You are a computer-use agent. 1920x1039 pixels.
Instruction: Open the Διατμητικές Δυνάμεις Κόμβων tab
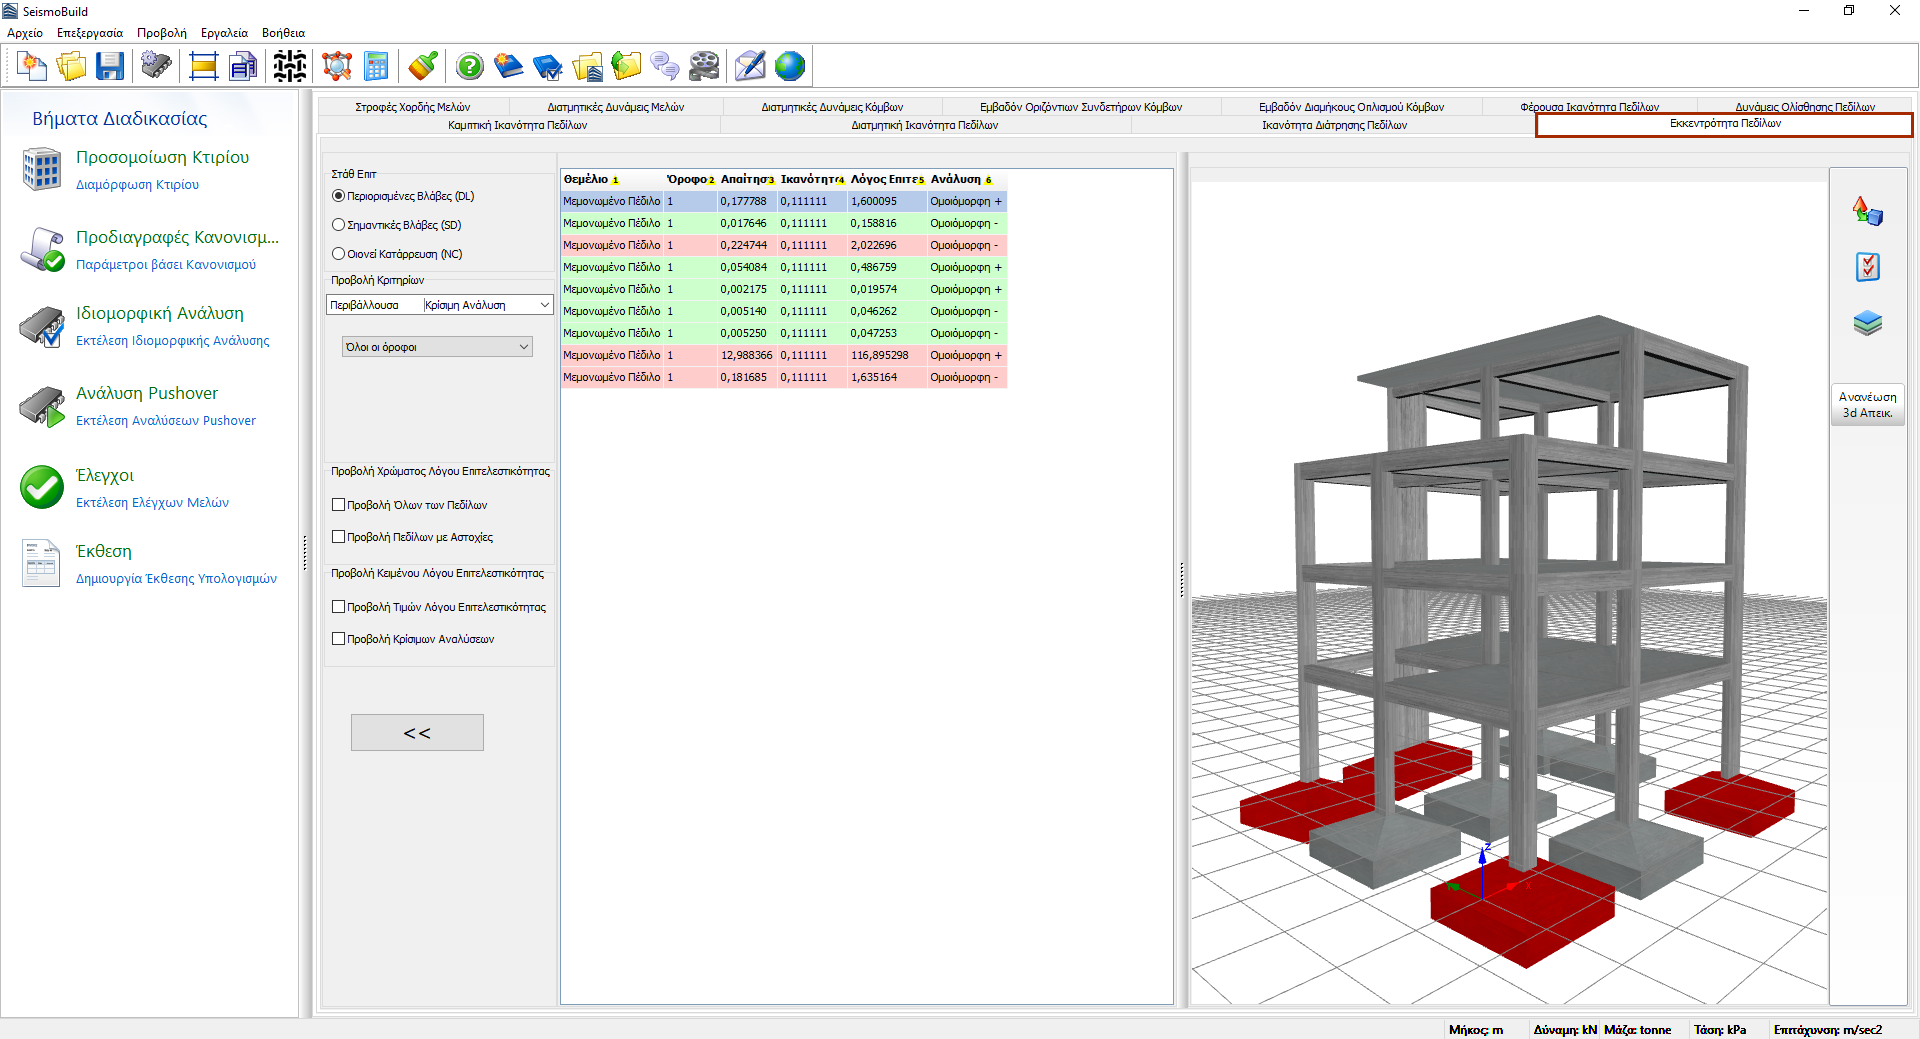831,107
